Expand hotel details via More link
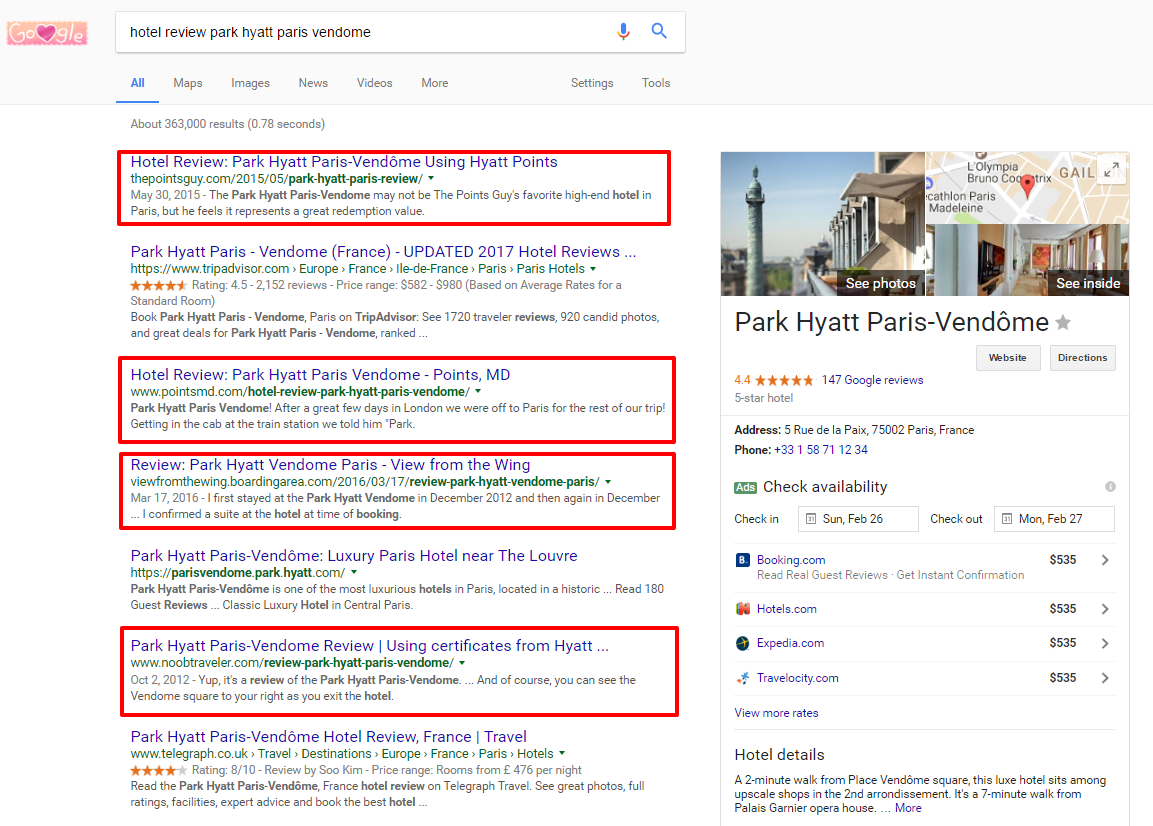Viewport: 1153px width, 826px height. tap(908, 808)
